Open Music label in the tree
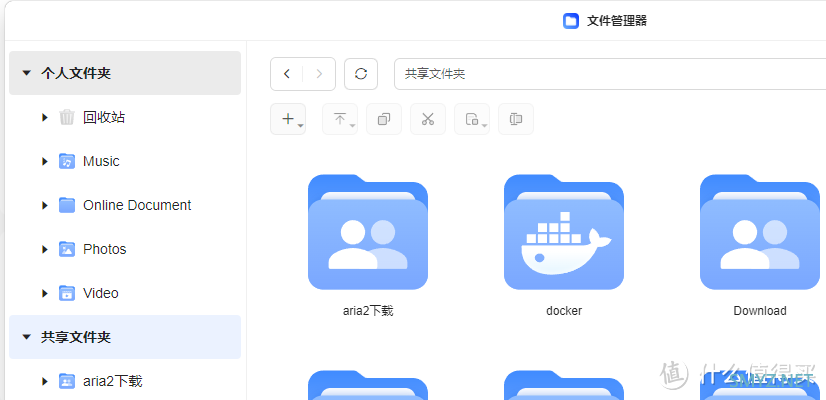Image resolution: width=826 pixels, height=400 pixels. tap(101, 161)
